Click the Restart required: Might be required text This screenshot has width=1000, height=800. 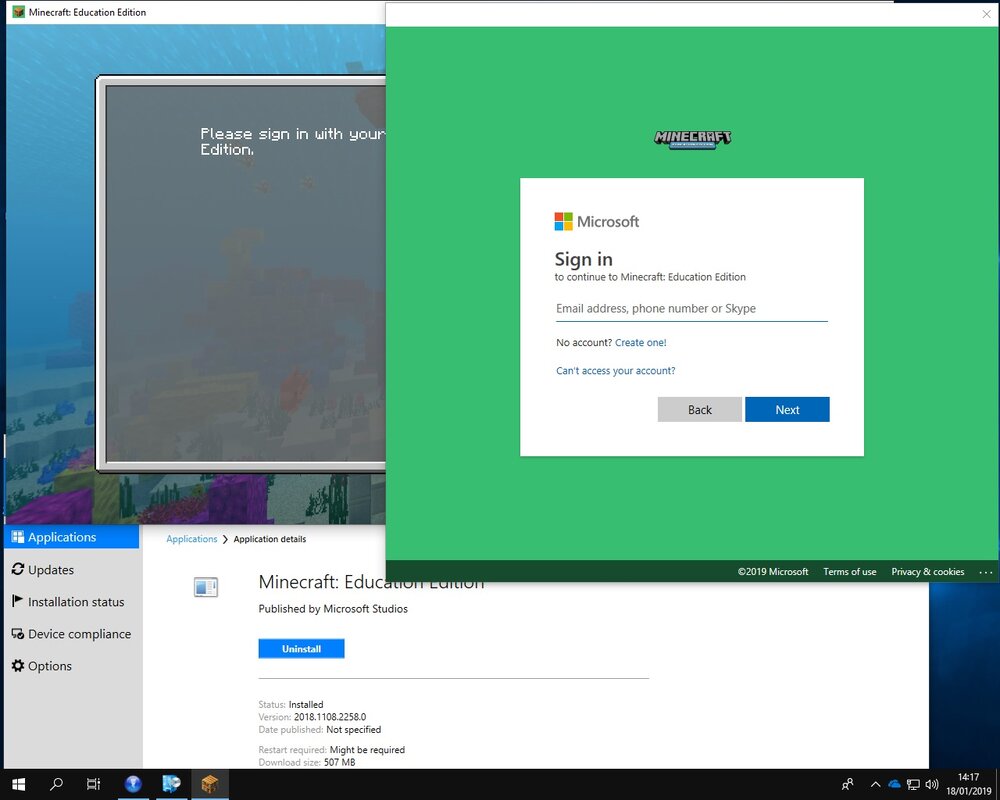click(332, 750)
